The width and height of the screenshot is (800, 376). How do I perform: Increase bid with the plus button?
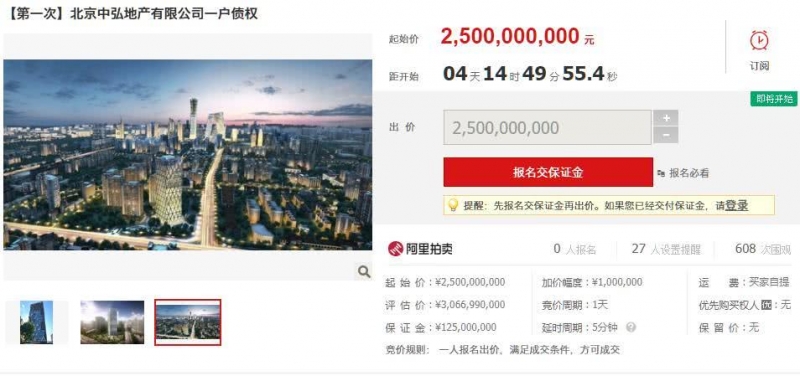[x=666, y=118]
